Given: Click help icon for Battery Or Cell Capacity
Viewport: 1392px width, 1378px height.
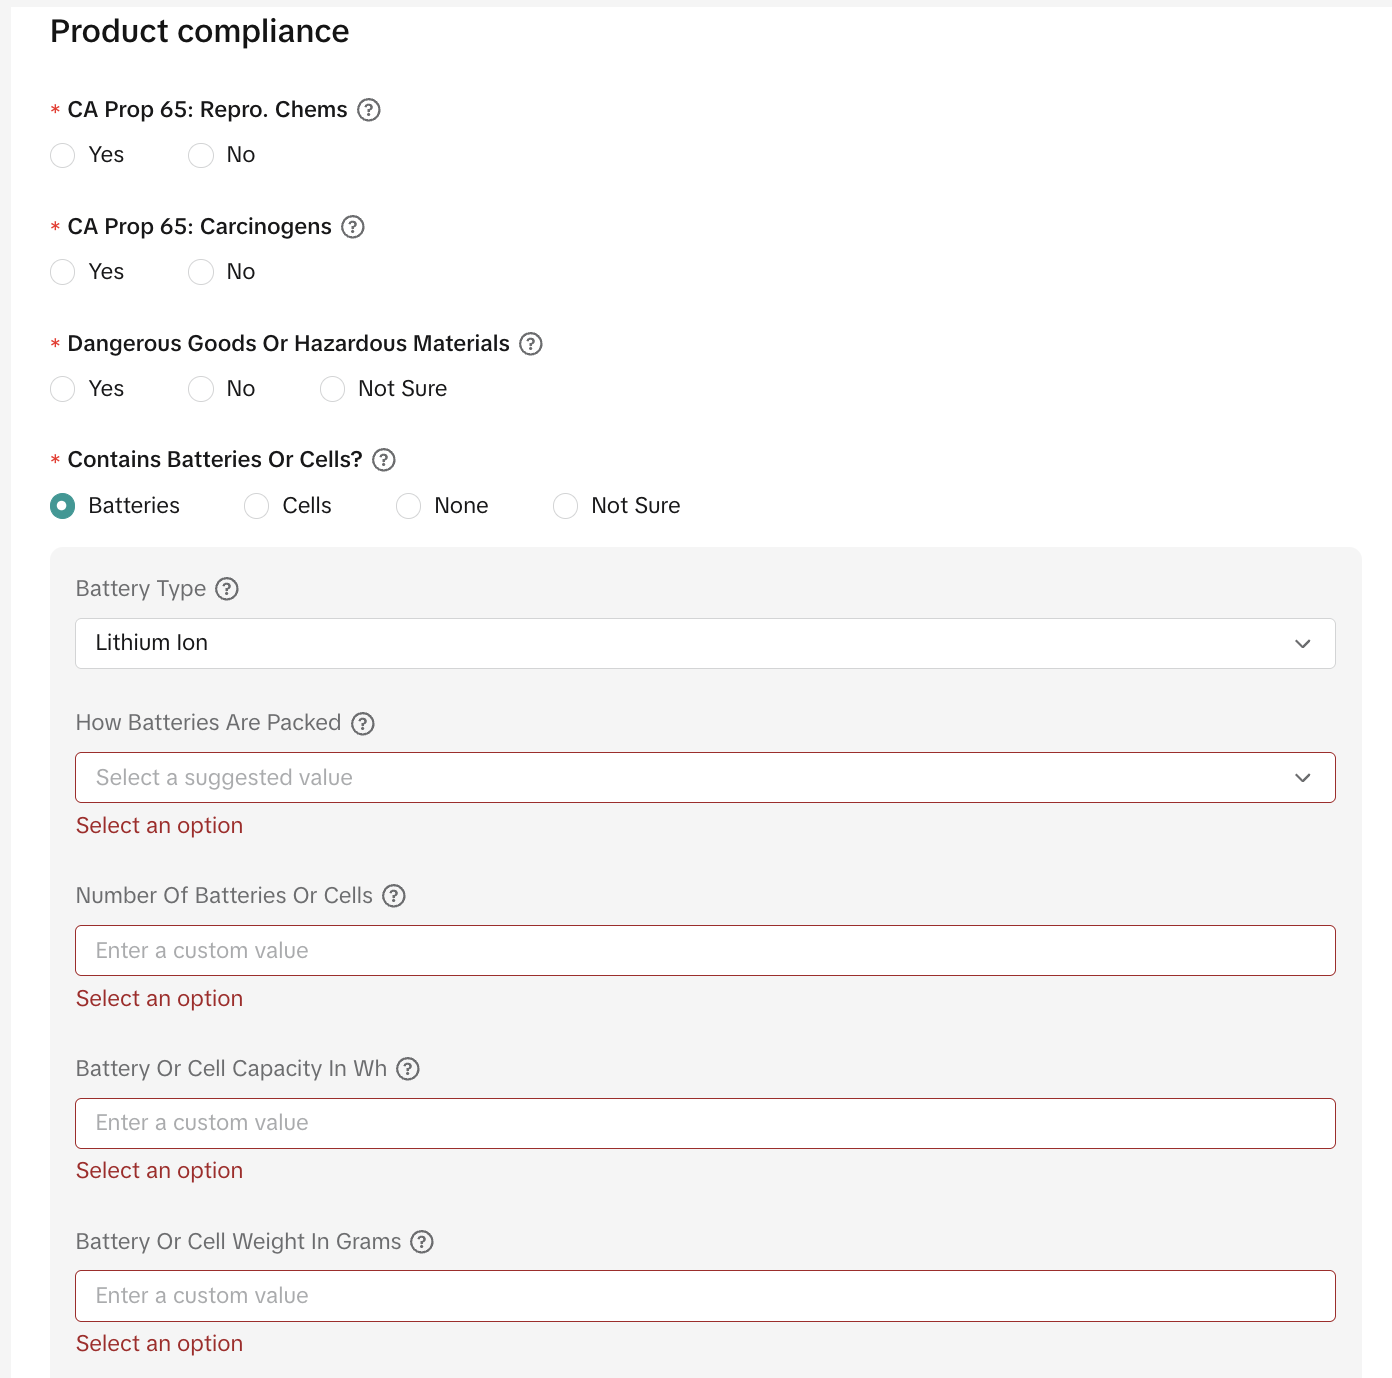Looking at the screenshot, I should pos(408,1069).
